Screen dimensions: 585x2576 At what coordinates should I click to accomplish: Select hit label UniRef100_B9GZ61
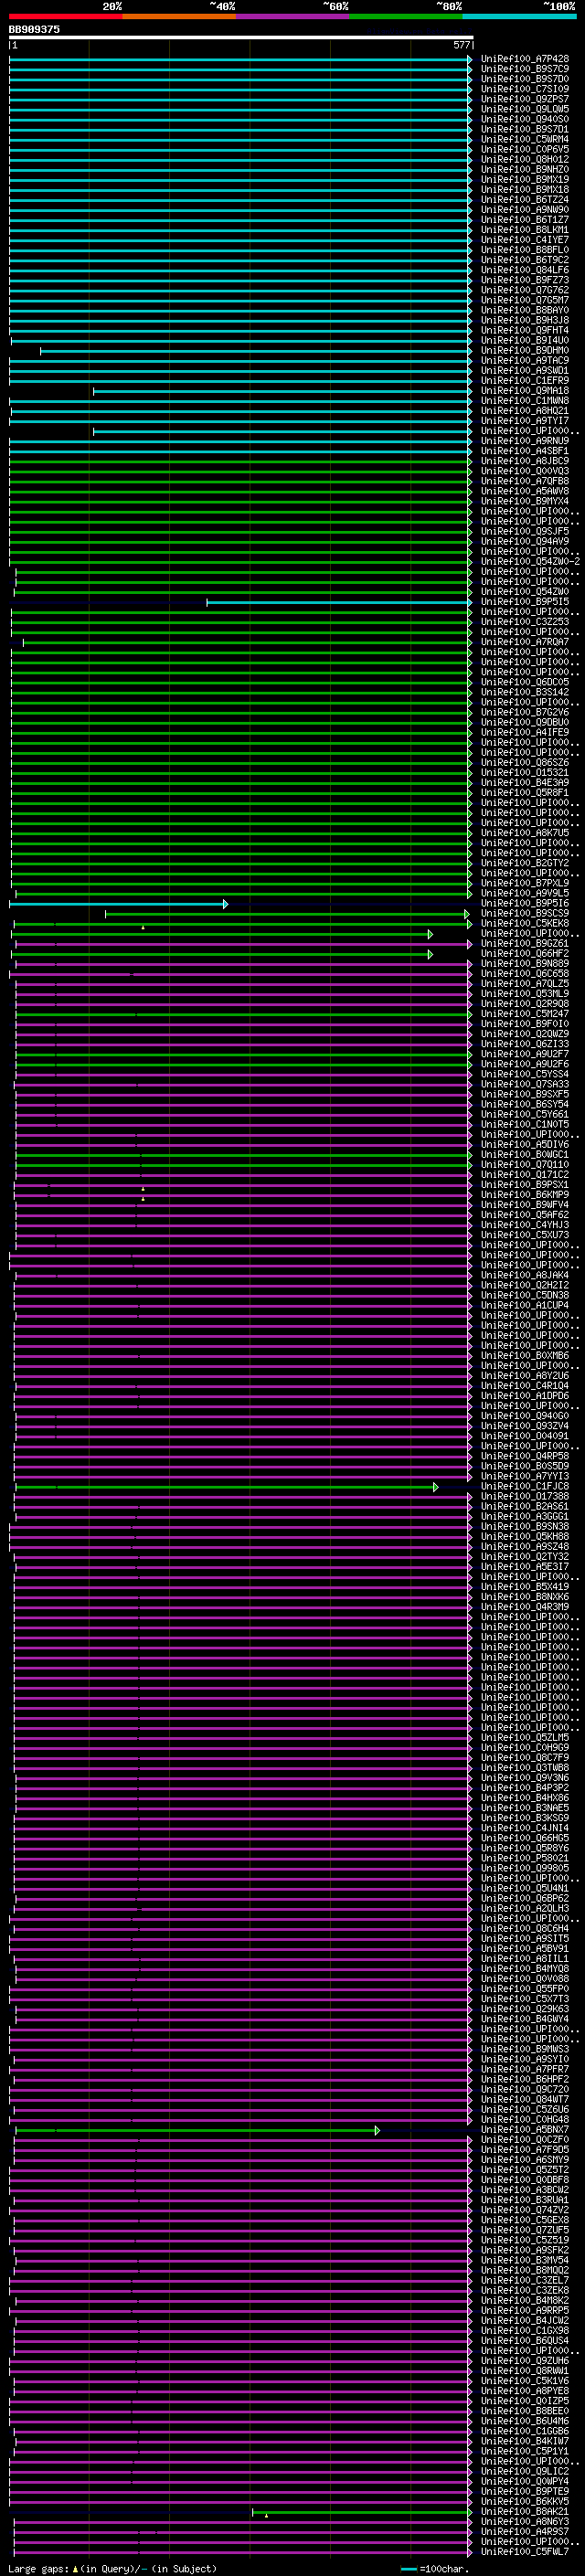525,943
